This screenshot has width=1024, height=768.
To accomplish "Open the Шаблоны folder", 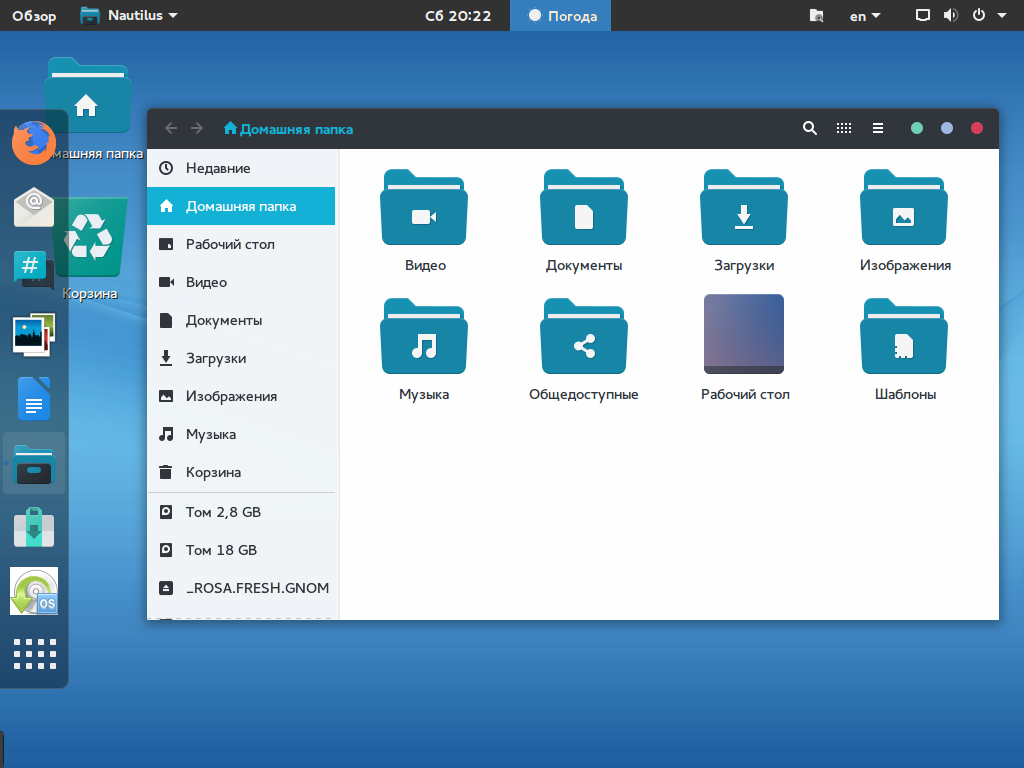I will [904, 336].
